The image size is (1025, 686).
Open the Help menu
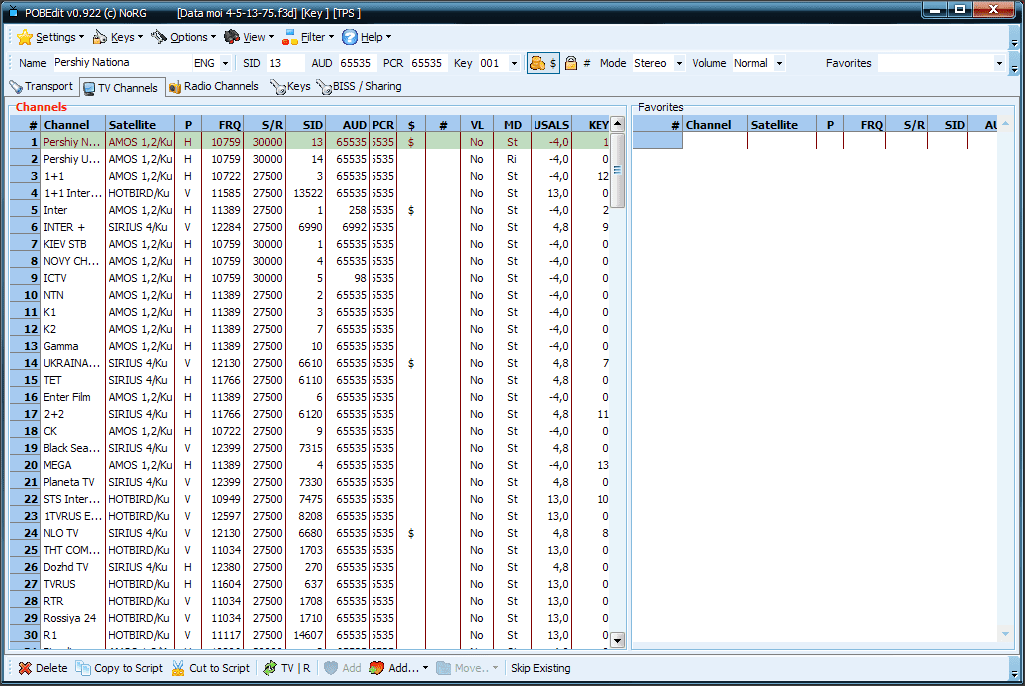pos(366,37)
